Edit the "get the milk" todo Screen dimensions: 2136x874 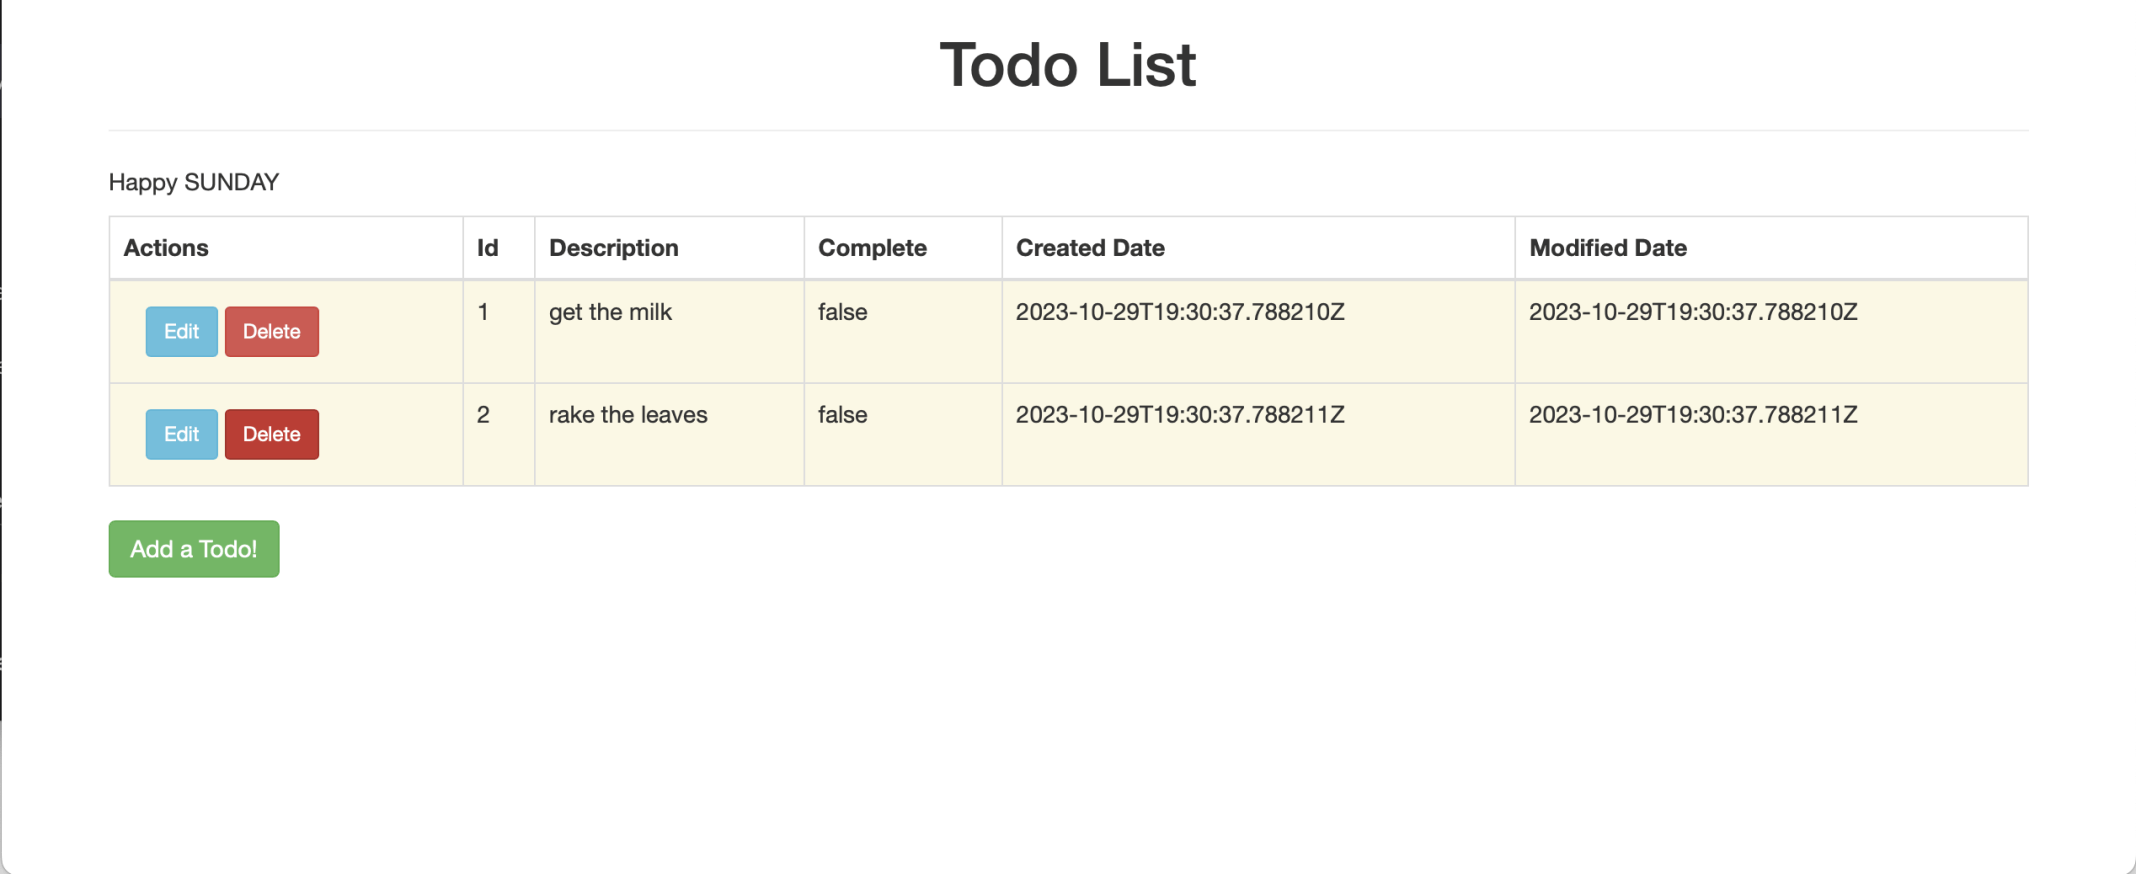(x=181, y=332)
